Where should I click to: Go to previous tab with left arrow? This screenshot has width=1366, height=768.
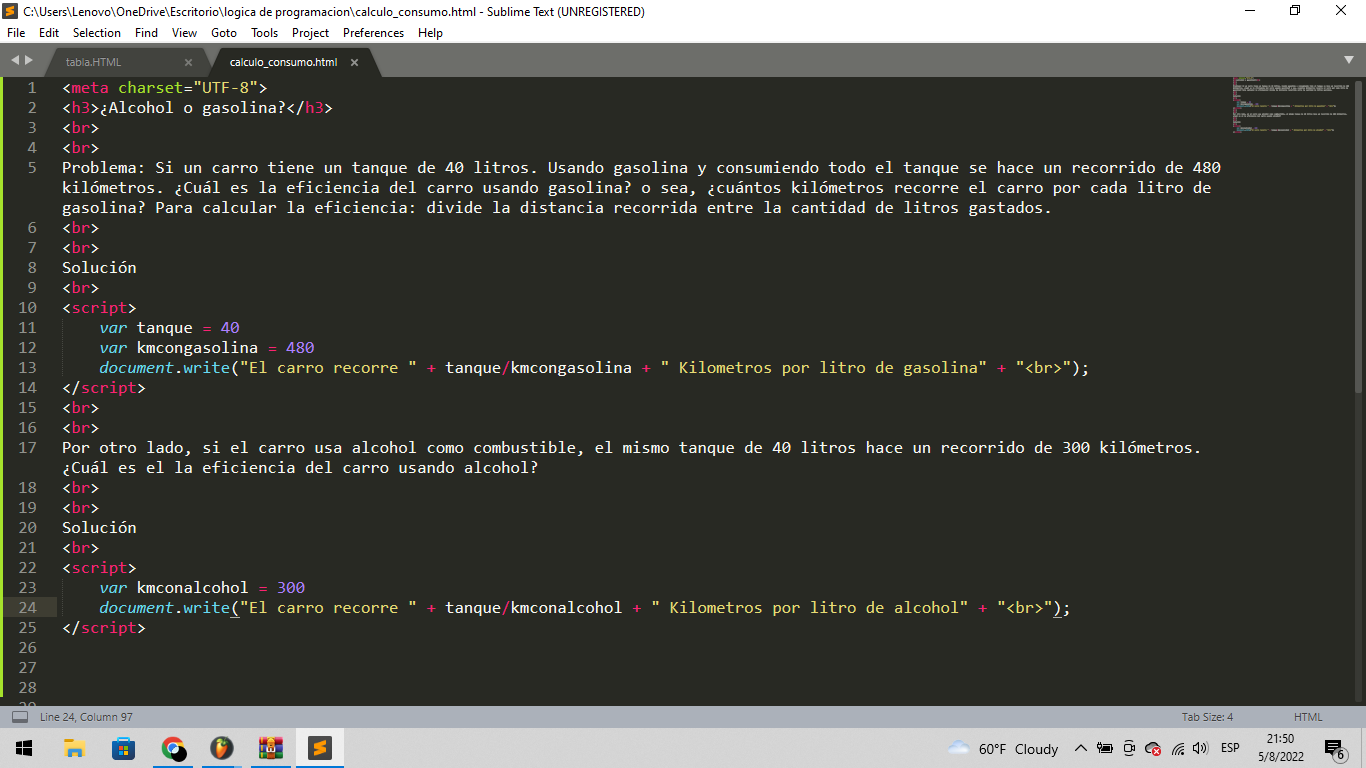pos(15,61)
